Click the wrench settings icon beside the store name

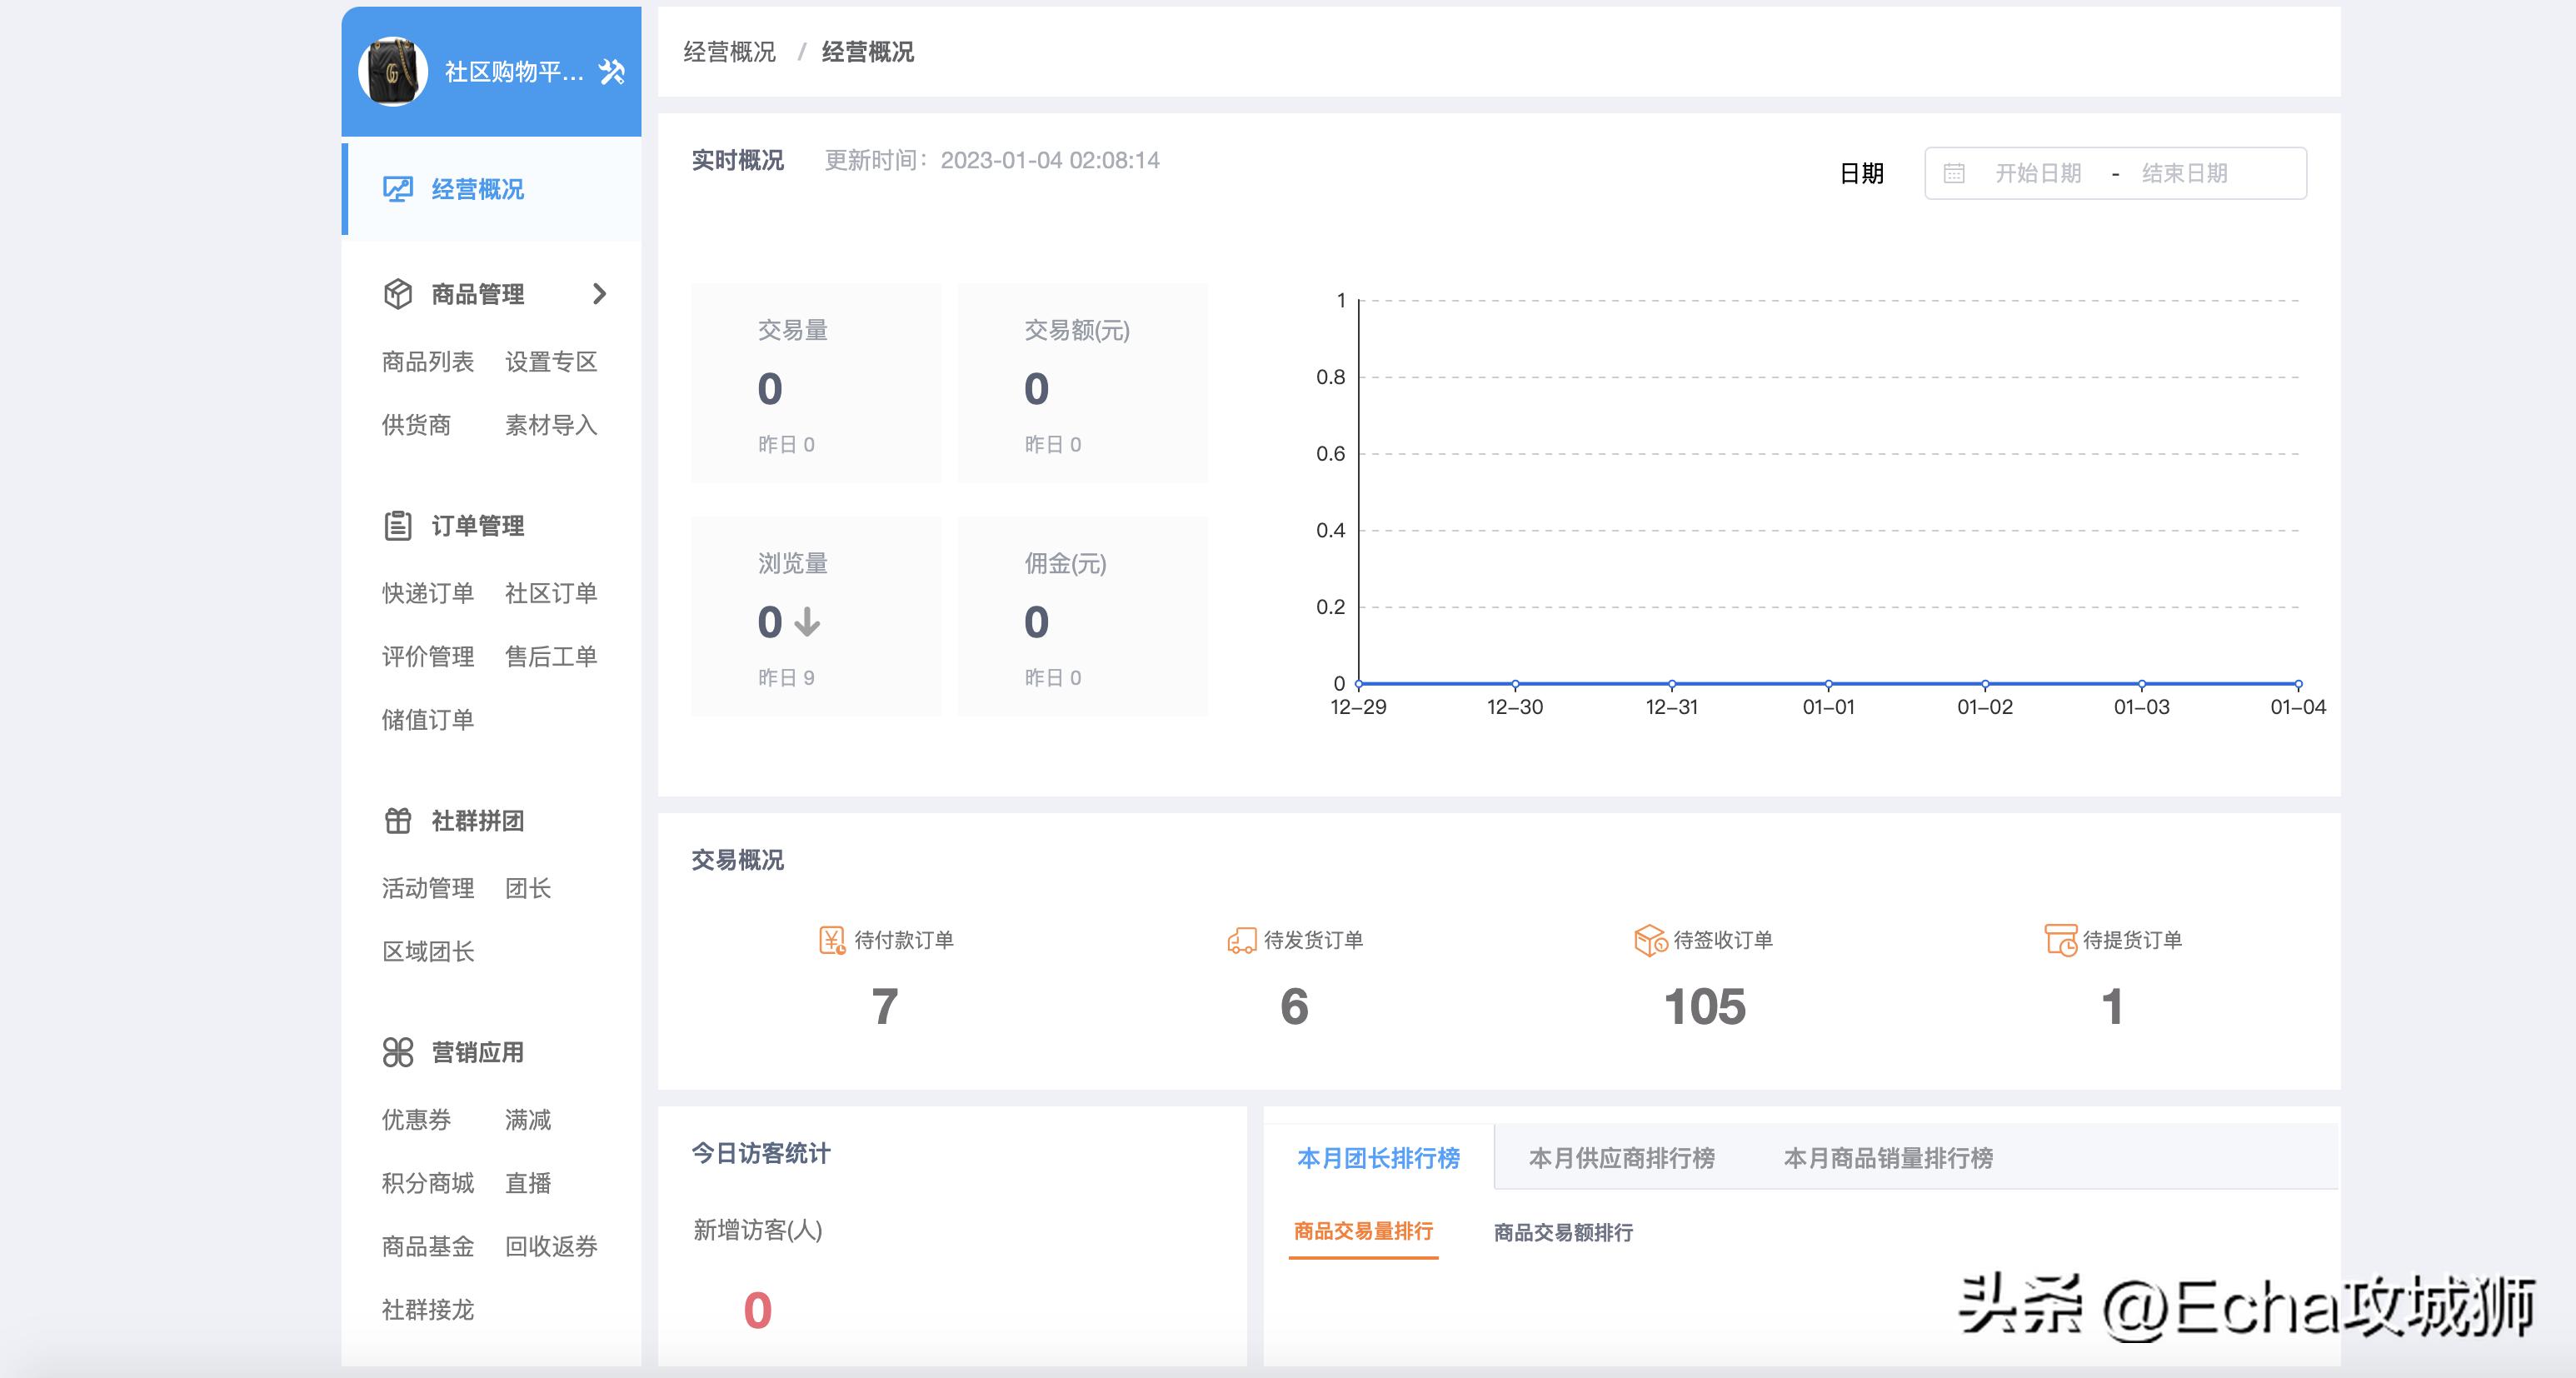[610, 70]
